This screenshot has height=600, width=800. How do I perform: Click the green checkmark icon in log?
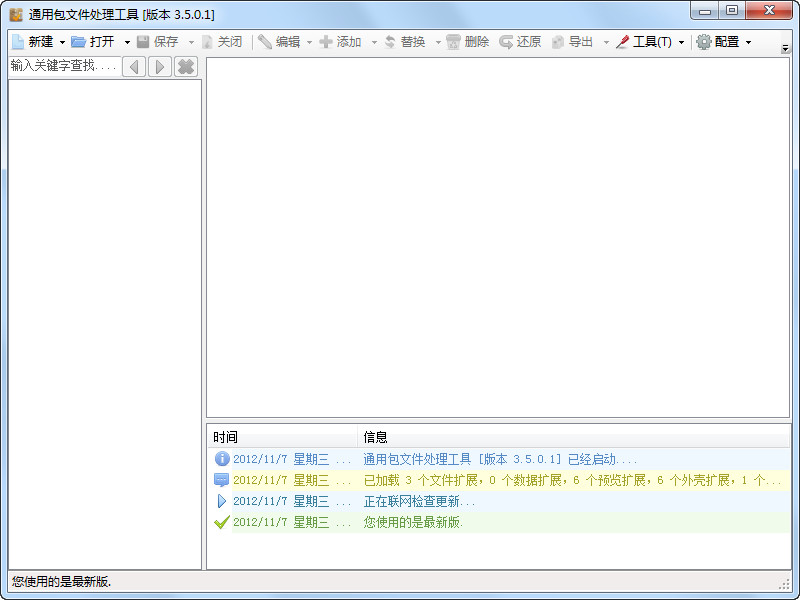point(221,522)
